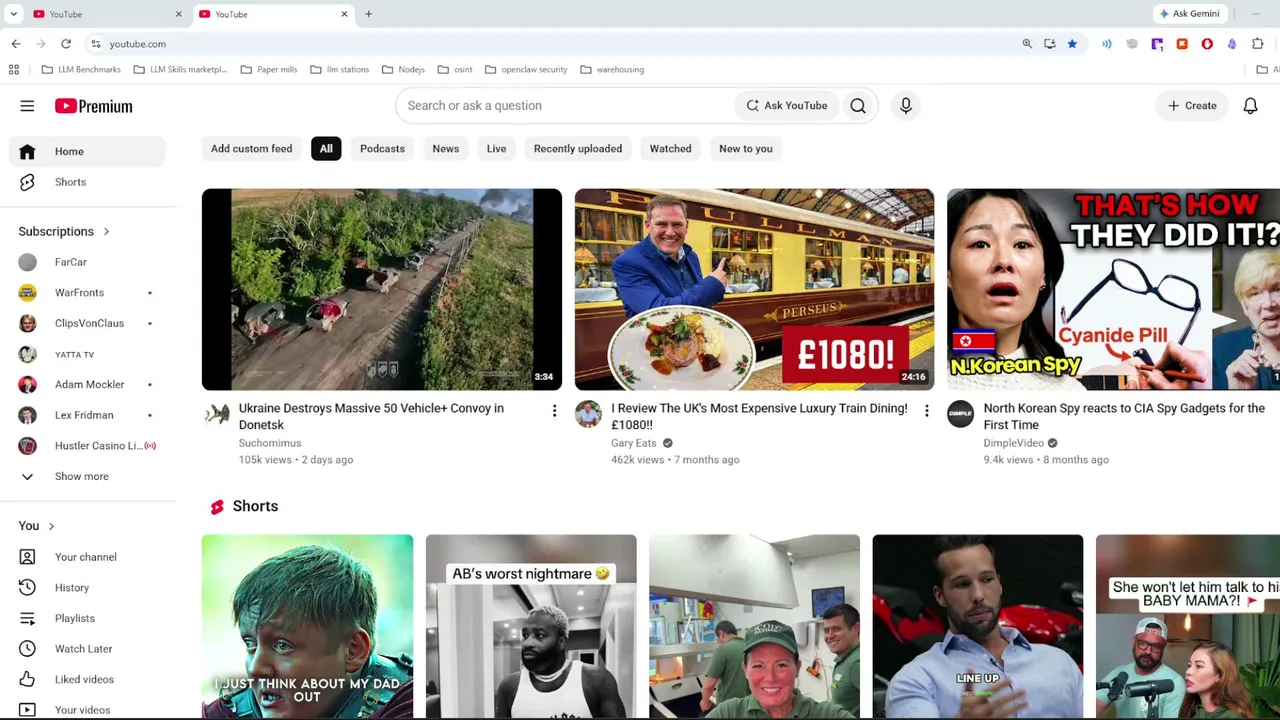The width and height of the screenshot is (1280, 720).
Task: Open the History clock icon
Action: pyautogui.click(x=27, y=588)
